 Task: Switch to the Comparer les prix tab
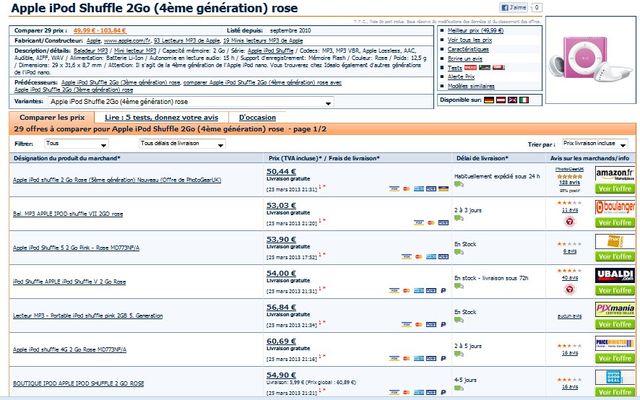(x=52, y=118)
